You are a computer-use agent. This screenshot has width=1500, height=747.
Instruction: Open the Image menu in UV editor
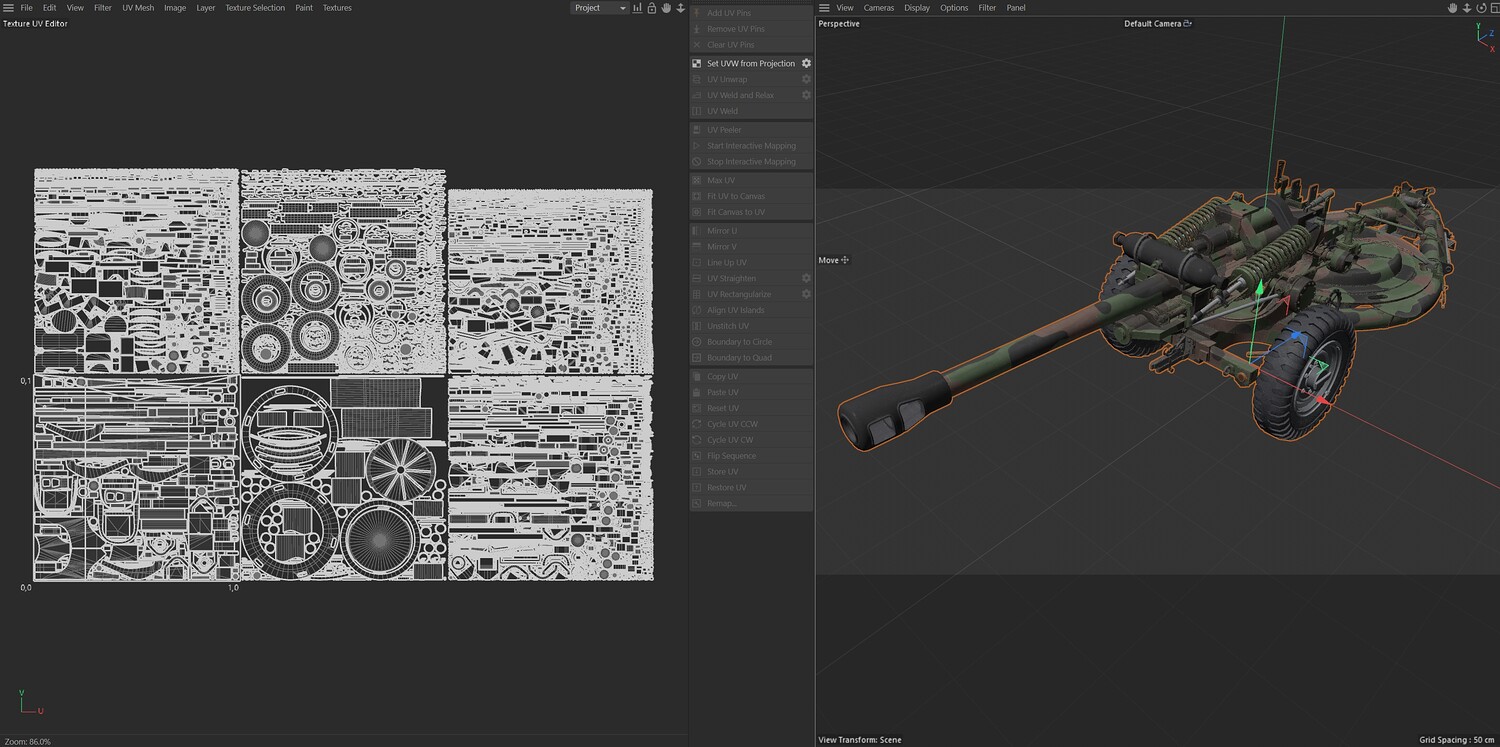[x=175, y=8]
